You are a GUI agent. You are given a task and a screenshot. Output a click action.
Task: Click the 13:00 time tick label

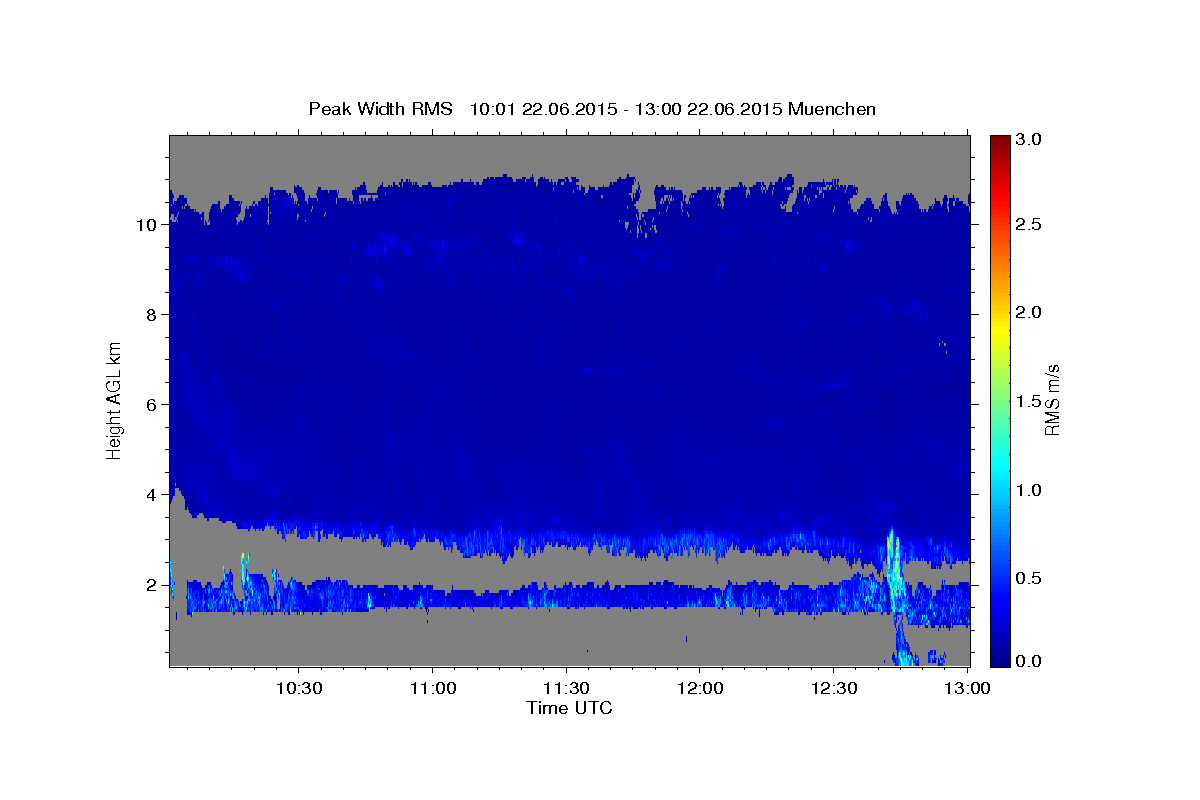point(968,688)
